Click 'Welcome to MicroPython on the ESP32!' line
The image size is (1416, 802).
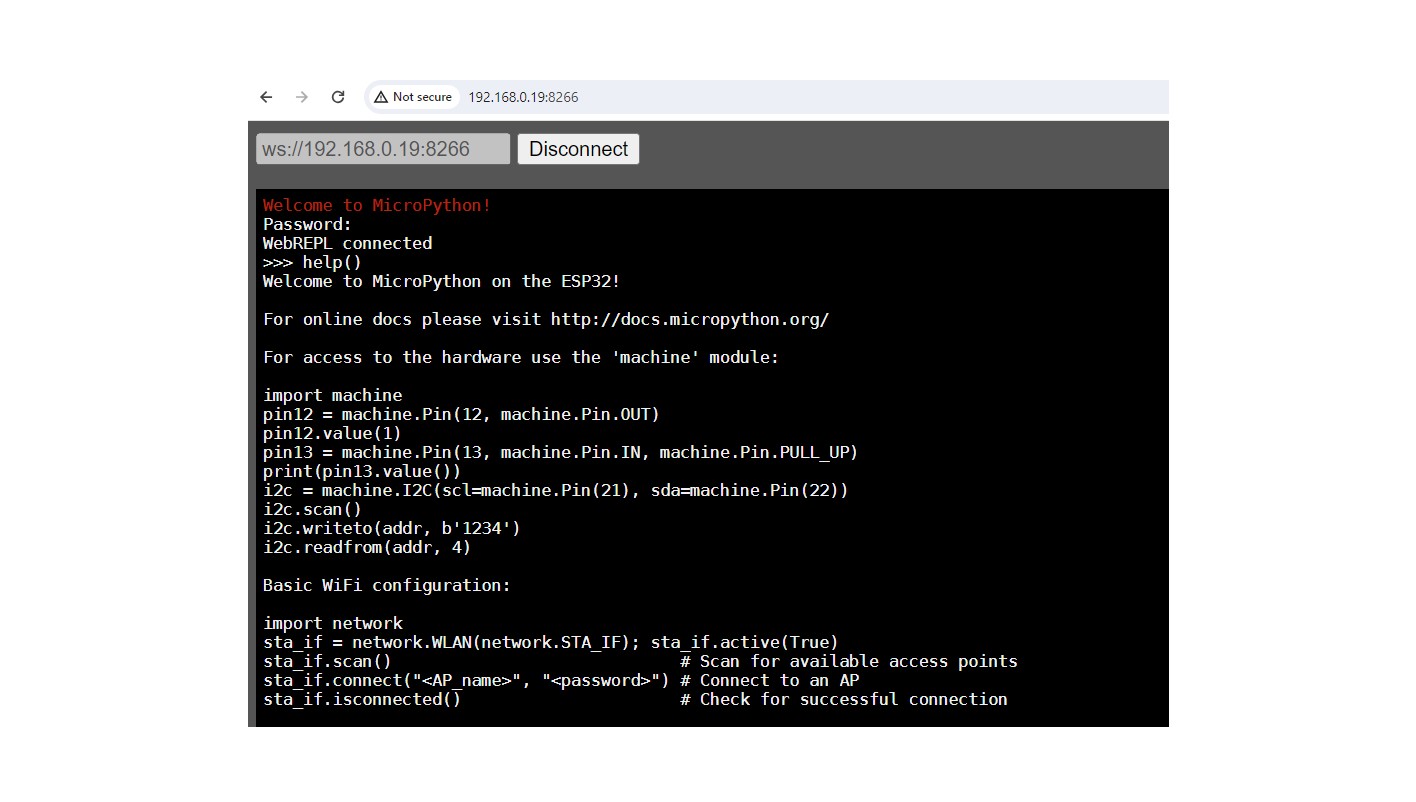[441, 281]
